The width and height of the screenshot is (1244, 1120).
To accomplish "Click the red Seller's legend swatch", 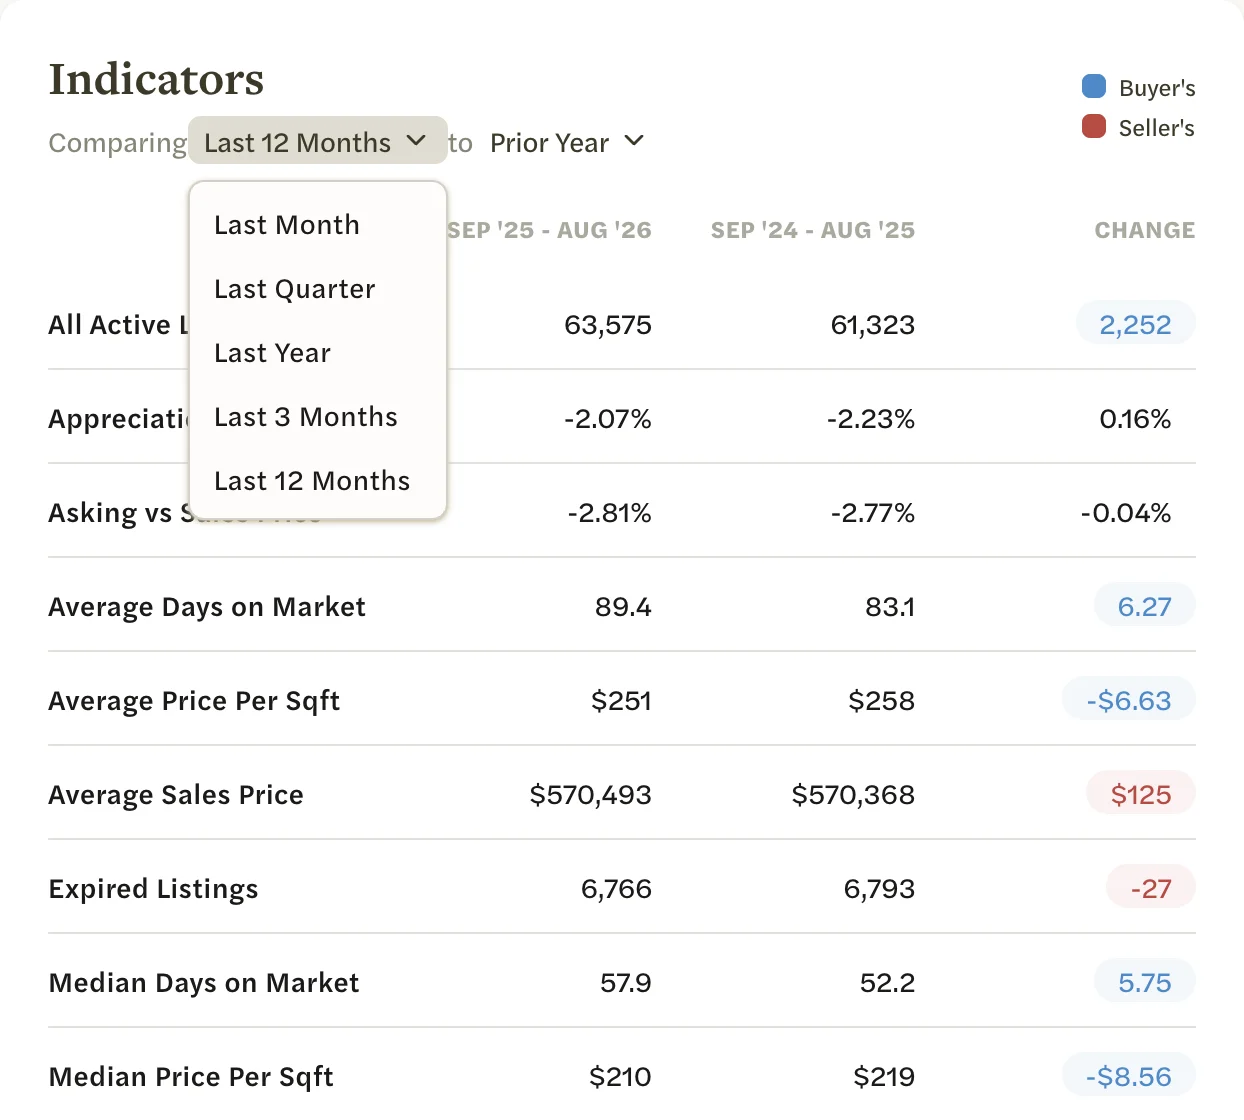I will coord(1094,127).
